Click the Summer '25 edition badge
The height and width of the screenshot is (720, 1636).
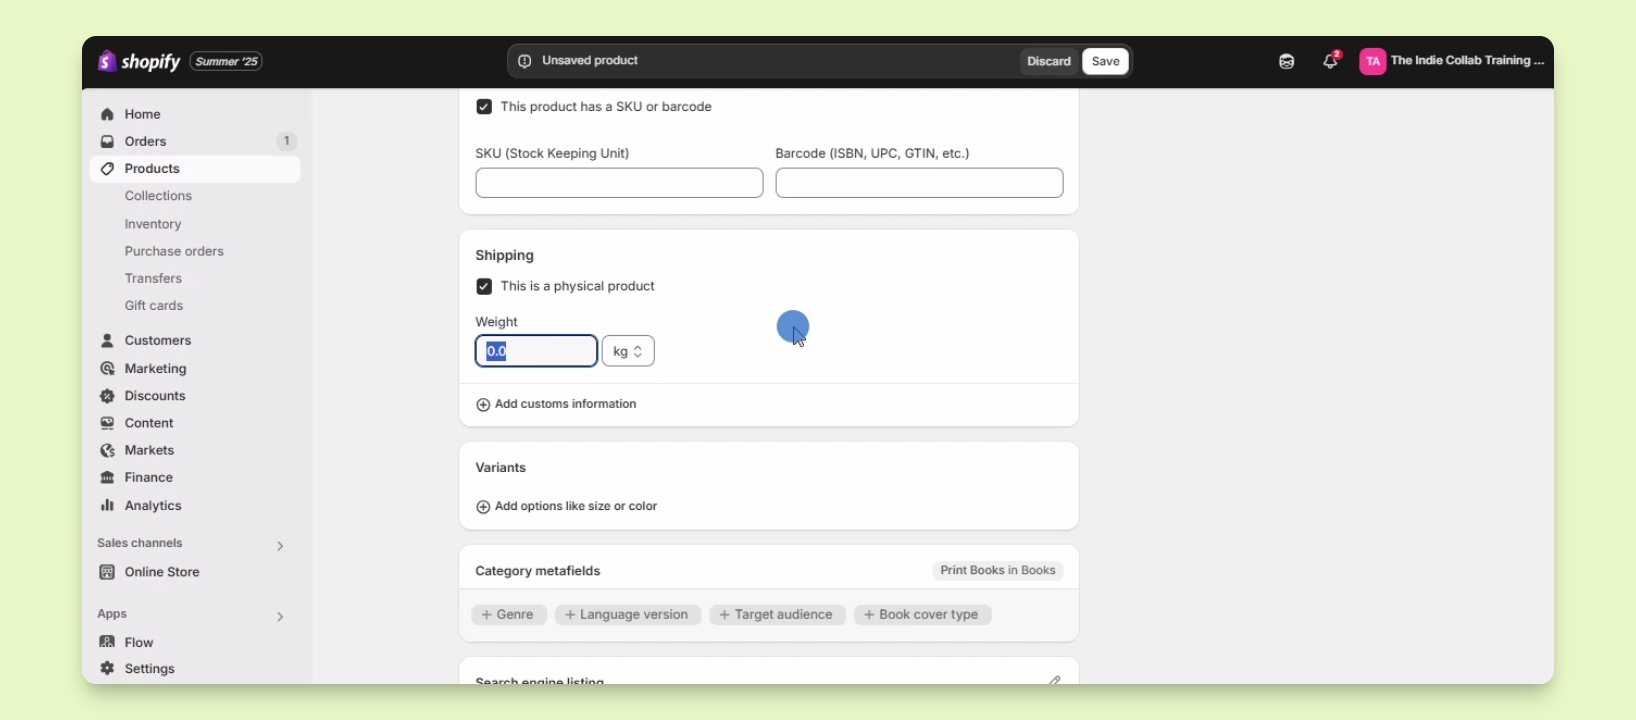226,61
